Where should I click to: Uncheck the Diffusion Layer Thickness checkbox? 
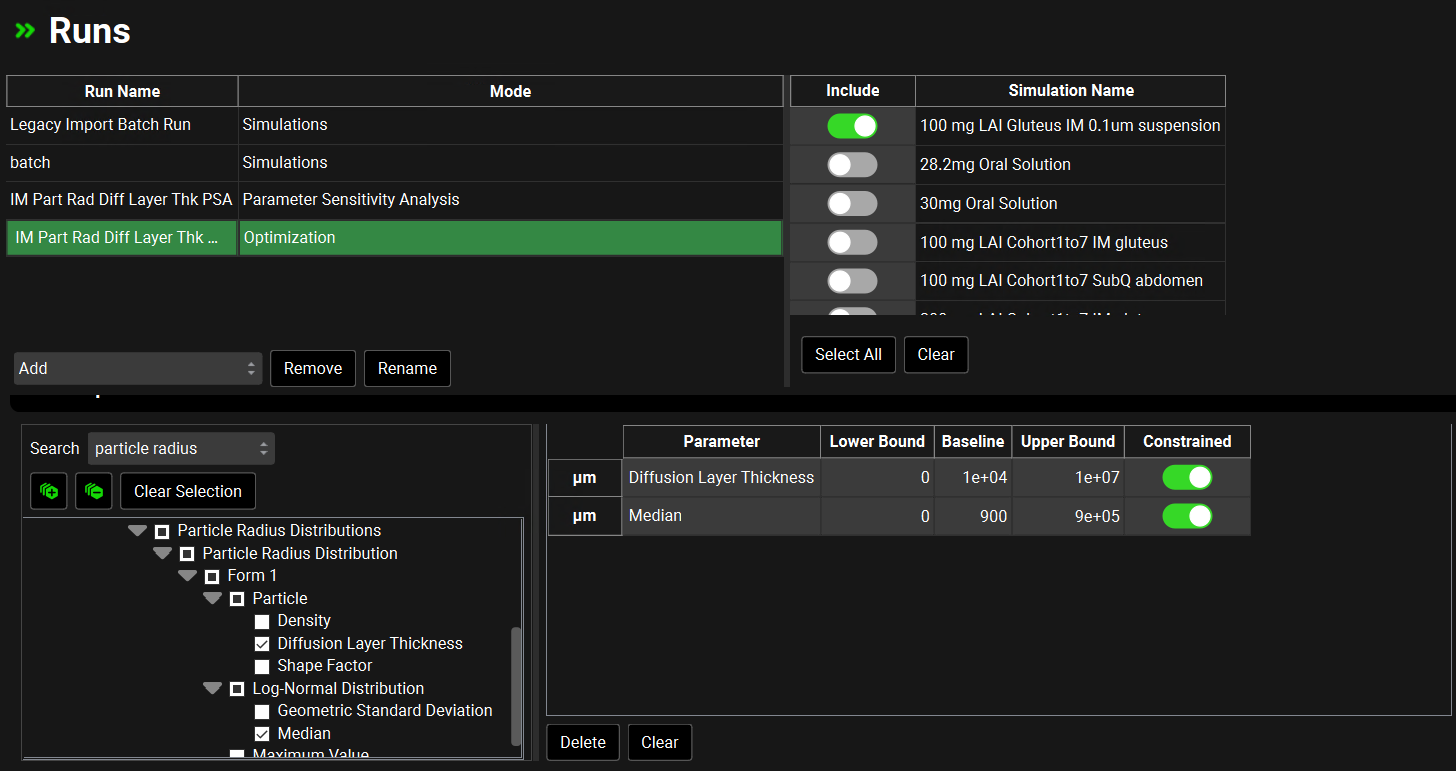pyautogui.click(x=262, y=644)
